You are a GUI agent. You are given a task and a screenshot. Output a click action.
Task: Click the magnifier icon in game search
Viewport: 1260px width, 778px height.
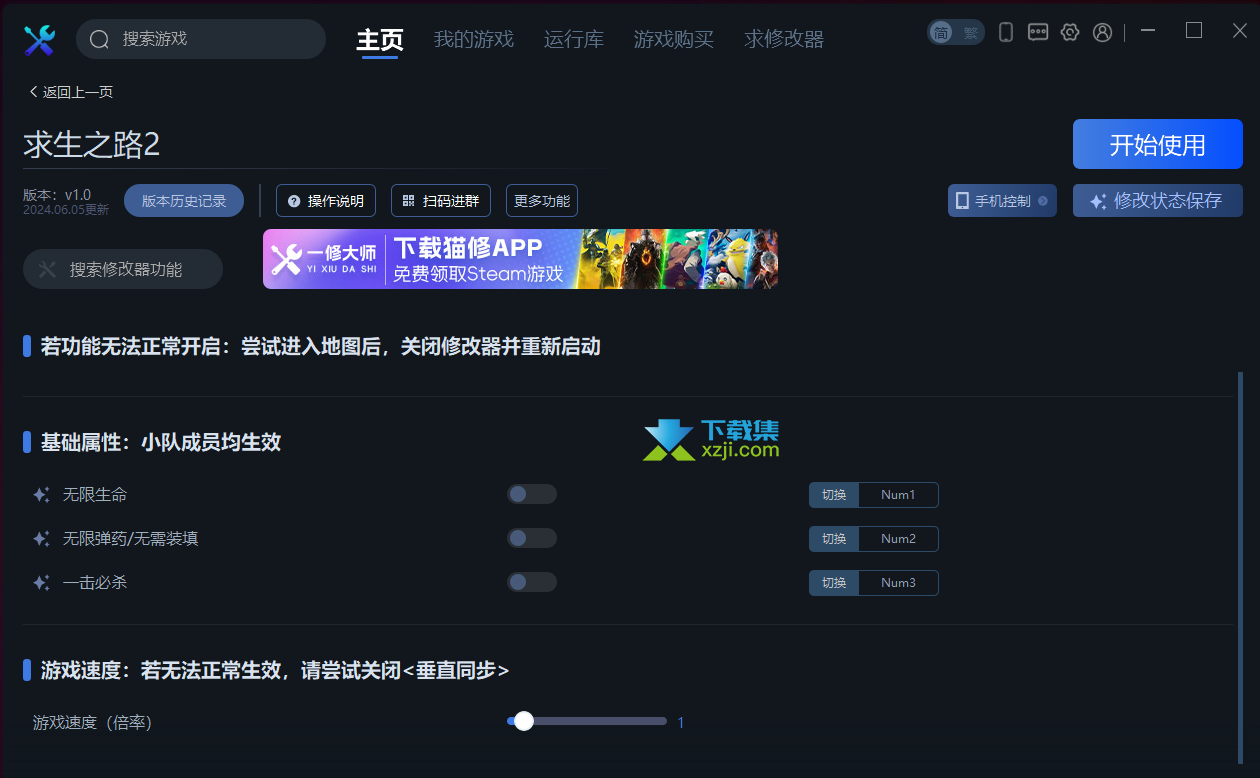(99, 40)
